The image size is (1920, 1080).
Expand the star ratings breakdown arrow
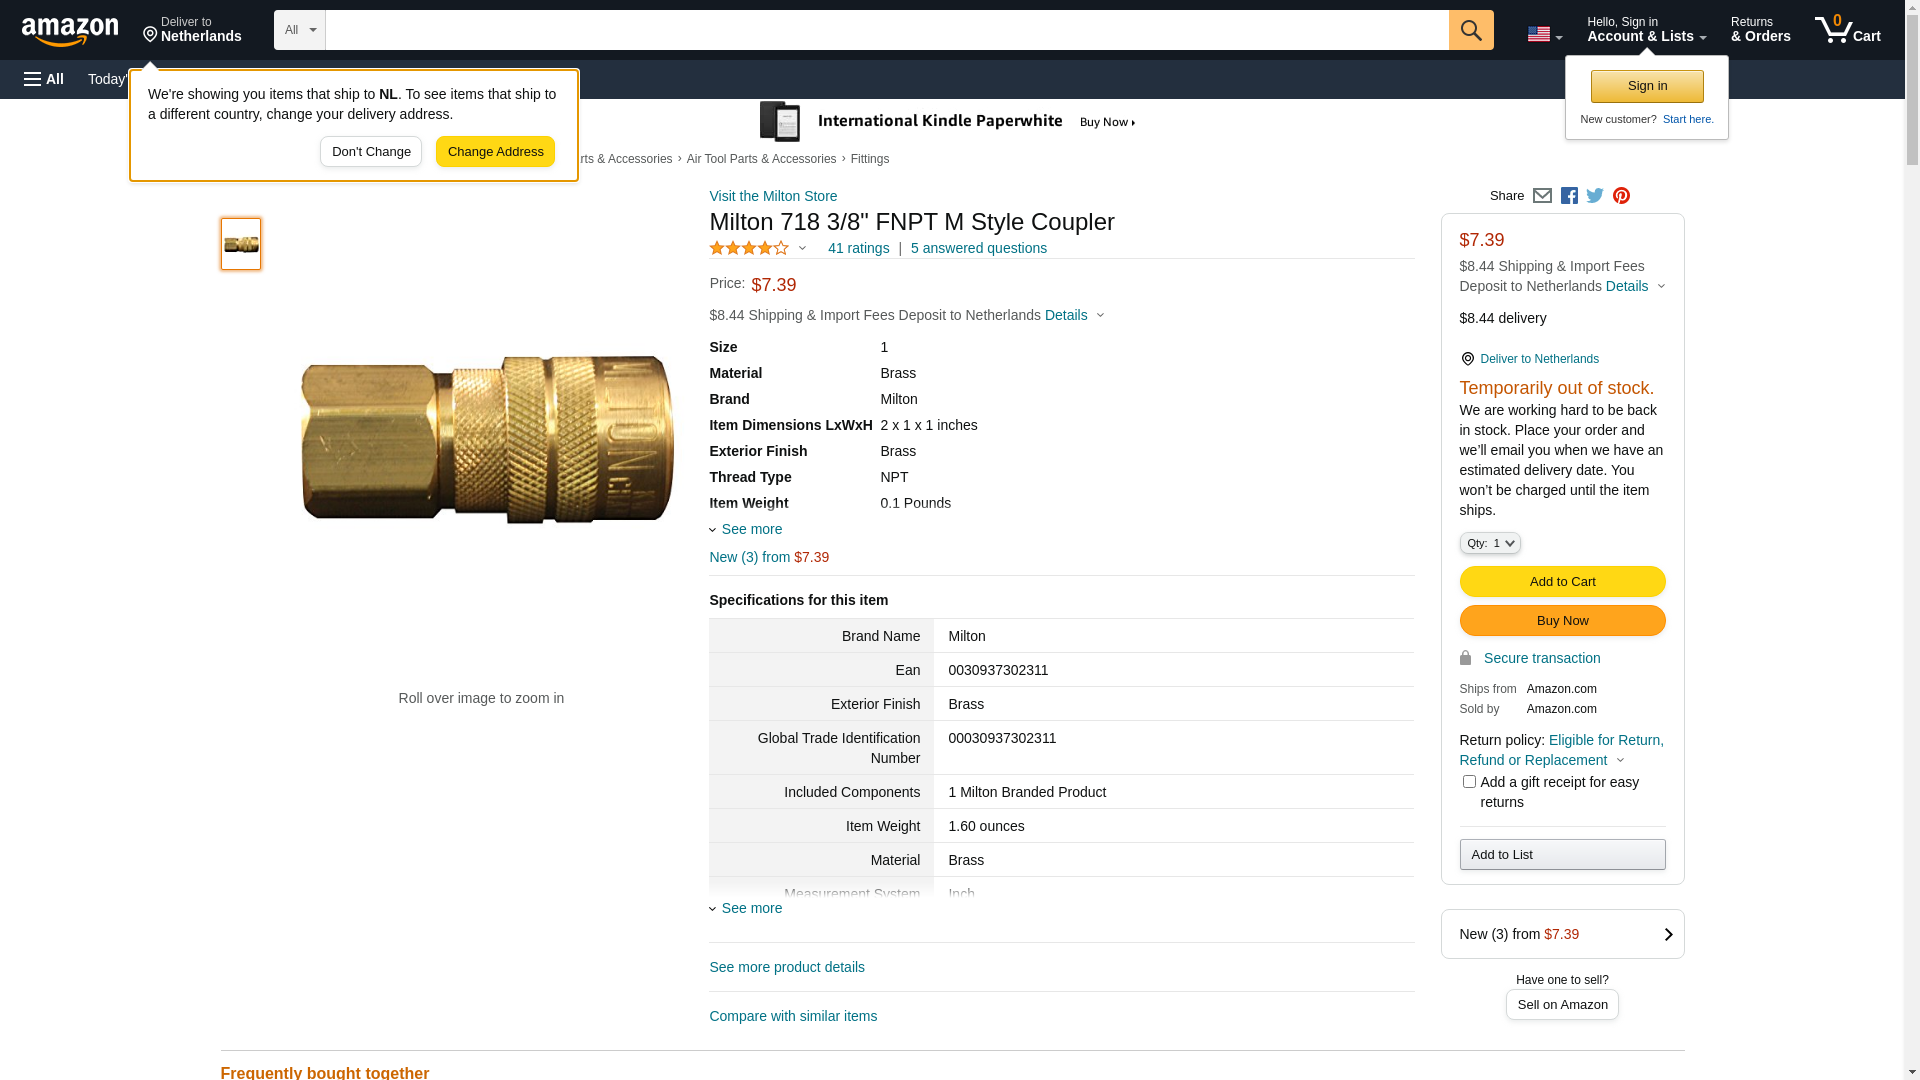coord(802,248)
